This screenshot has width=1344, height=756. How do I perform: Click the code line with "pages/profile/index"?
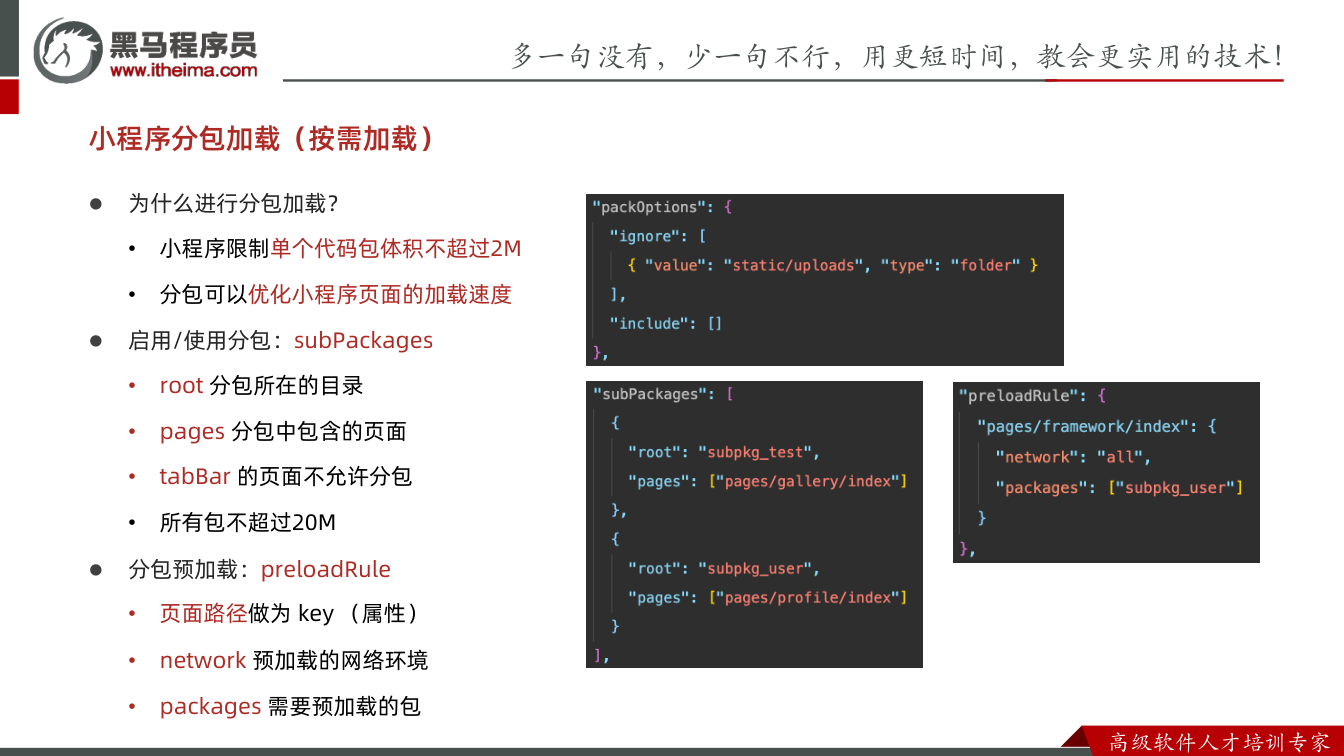pyautogui.click(x=767, y=597)
